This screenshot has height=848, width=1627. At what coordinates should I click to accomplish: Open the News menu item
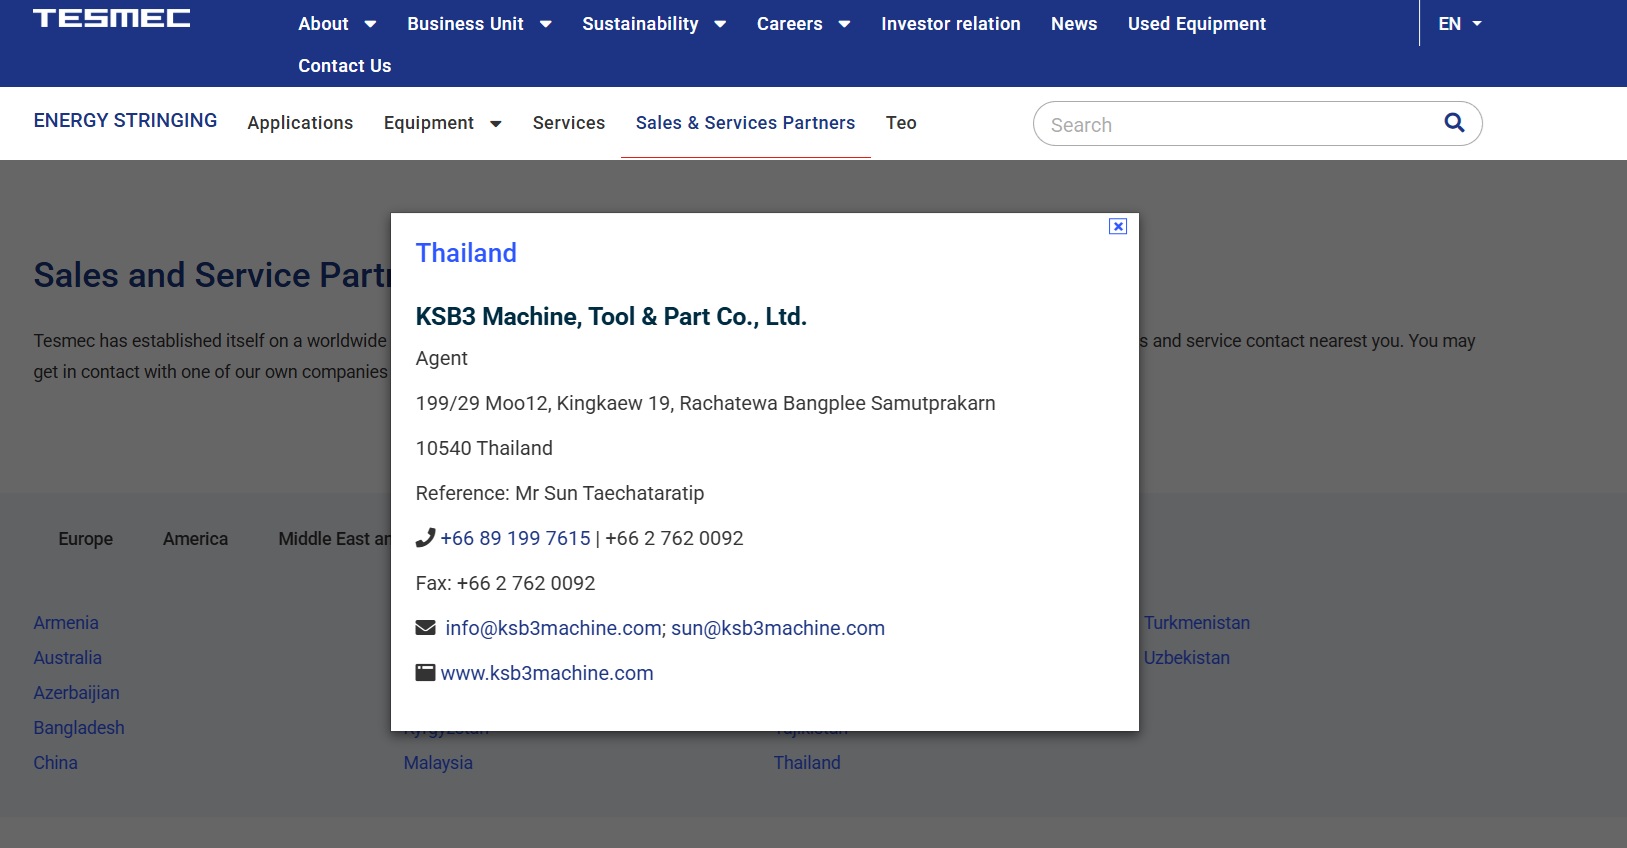(x=1074, y=24)
